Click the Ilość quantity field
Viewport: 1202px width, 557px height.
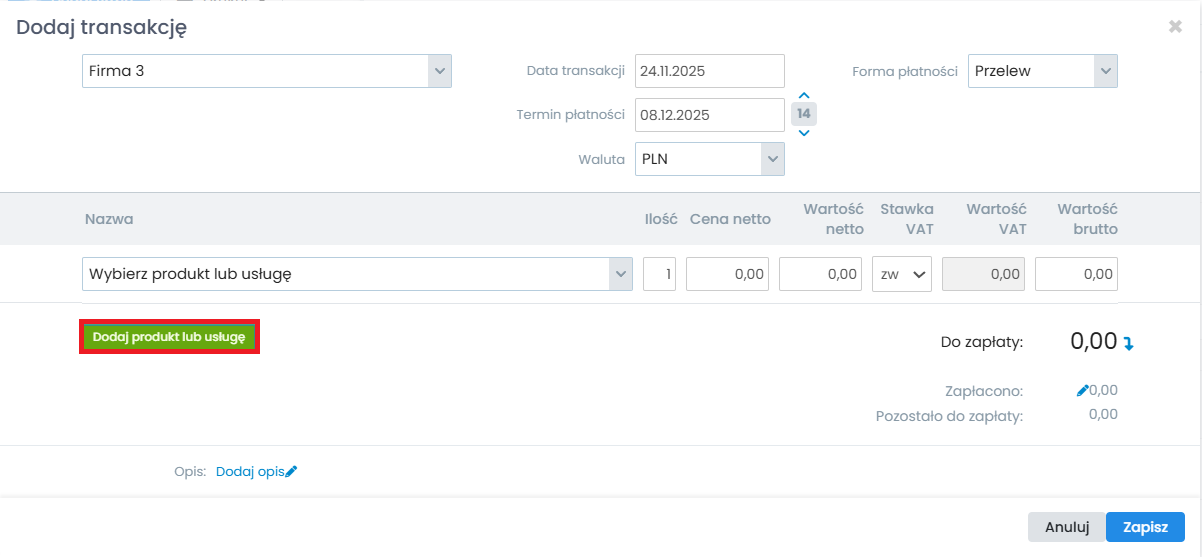[x=659, y=274]
